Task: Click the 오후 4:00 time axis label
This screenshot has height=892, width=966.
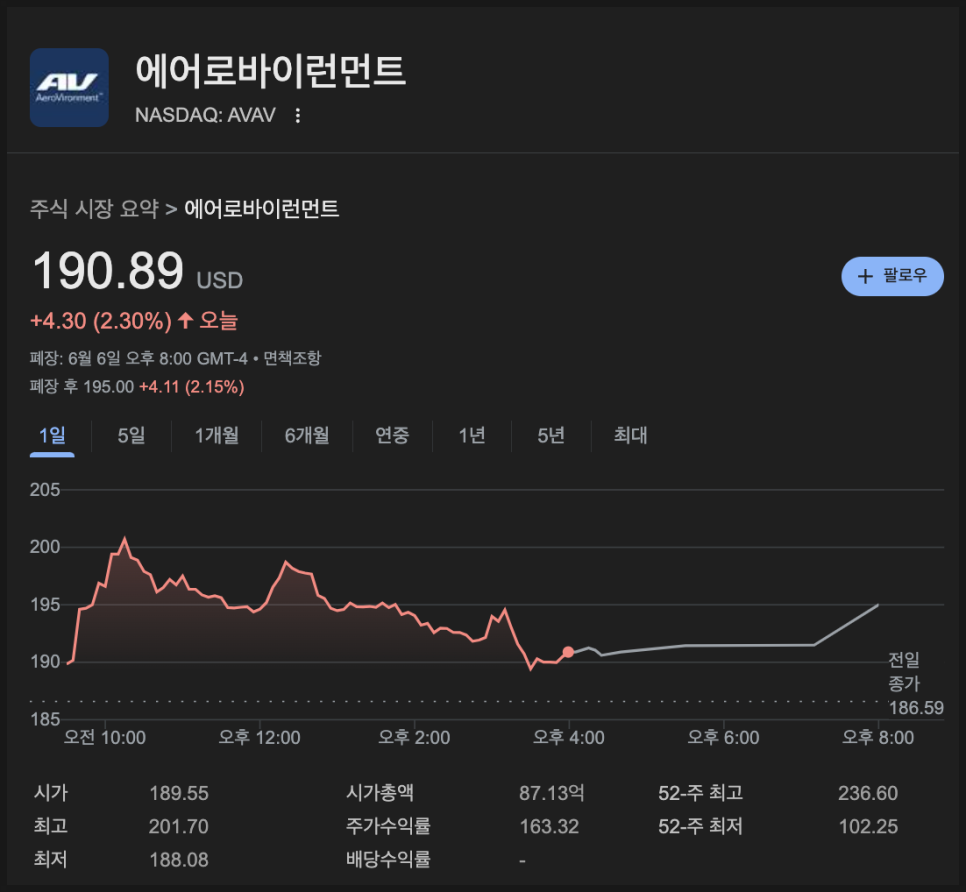Action: 568,737
